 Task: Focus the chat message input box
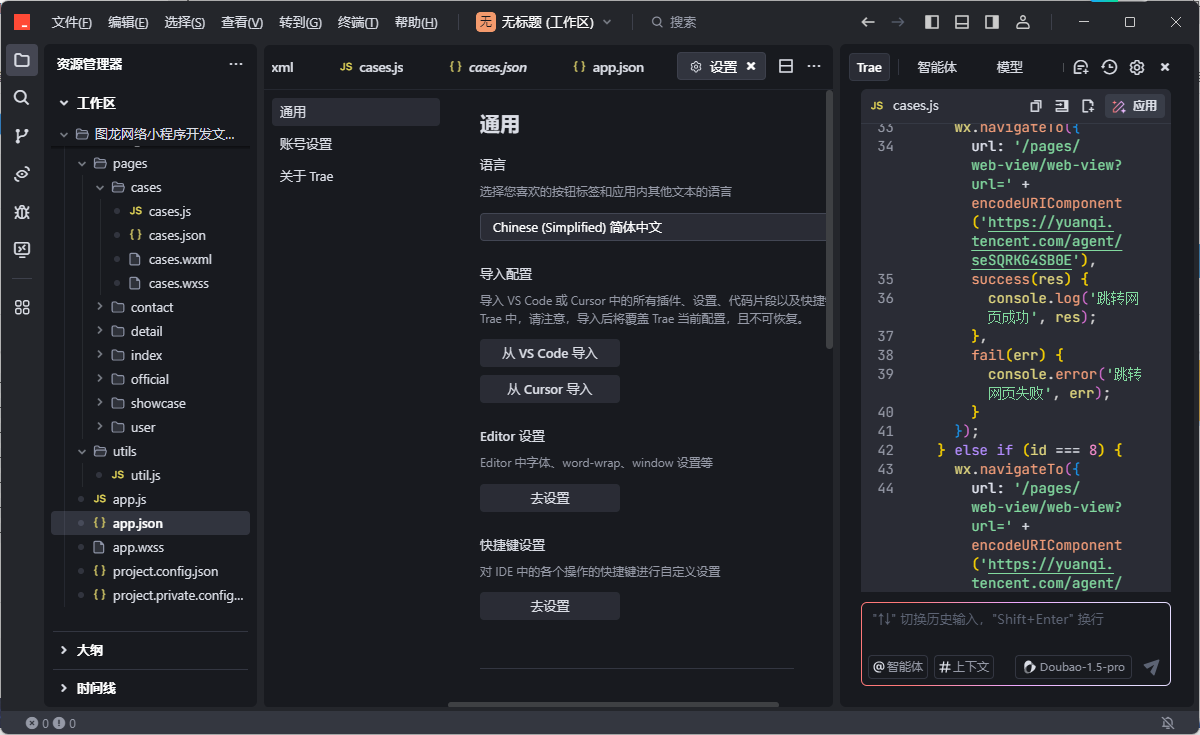point(1015,620)
